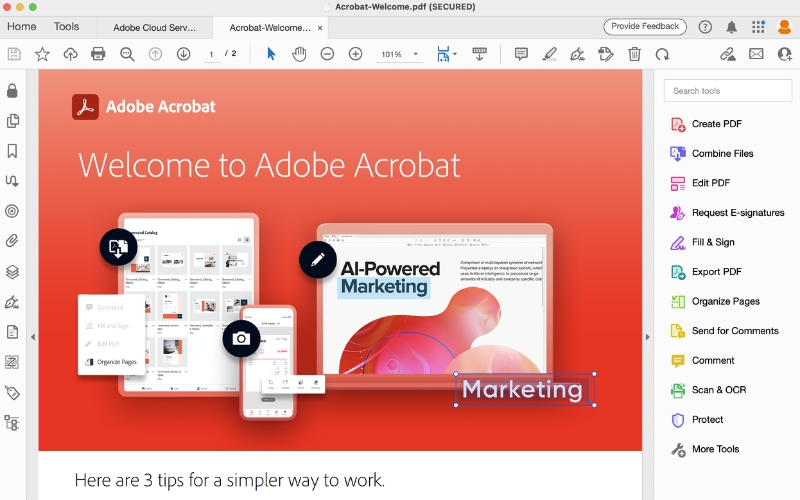Open the Help question mark menu
The height and width of the screenshot is (500, 800).
coord(705,27)
